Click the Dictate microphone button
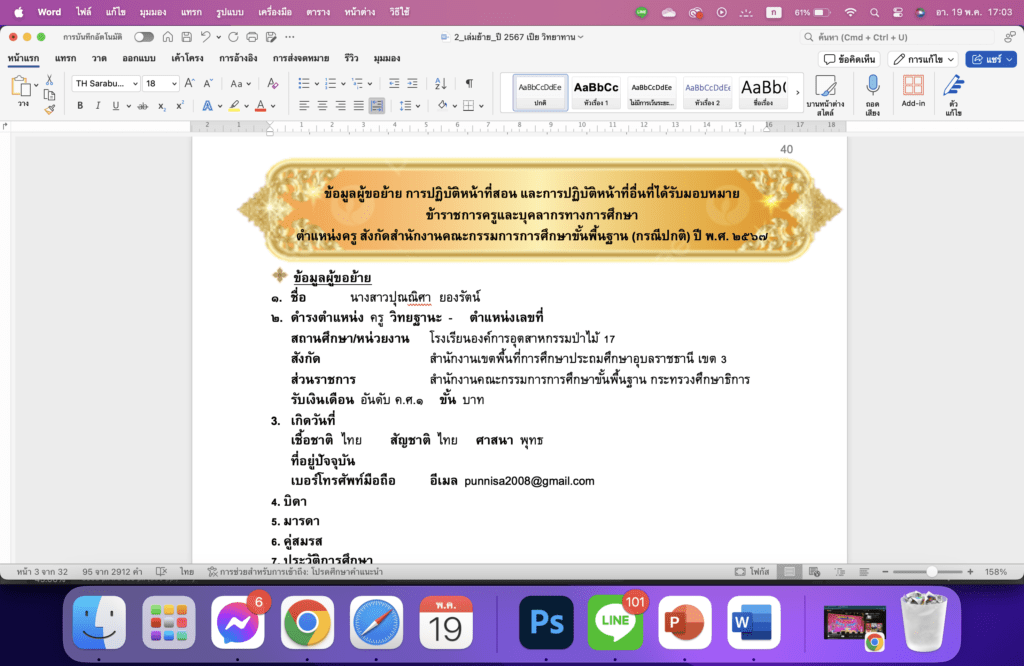Screen dimensions: 1024x666 [872, 95]
